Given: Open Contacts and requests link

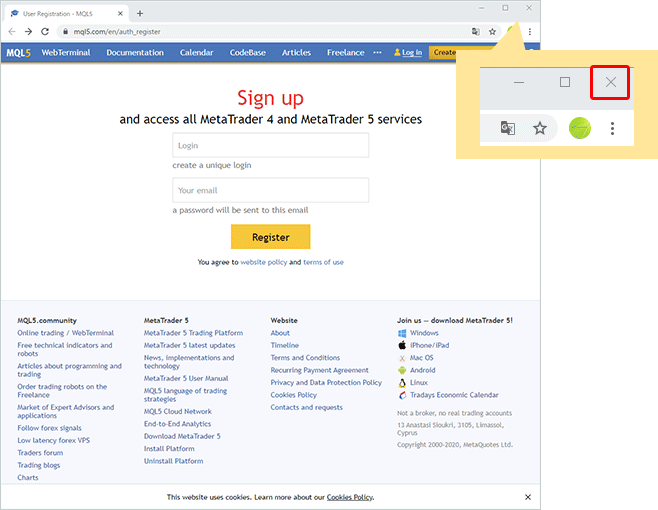Looking at the screenshot, I should point(306,407).
